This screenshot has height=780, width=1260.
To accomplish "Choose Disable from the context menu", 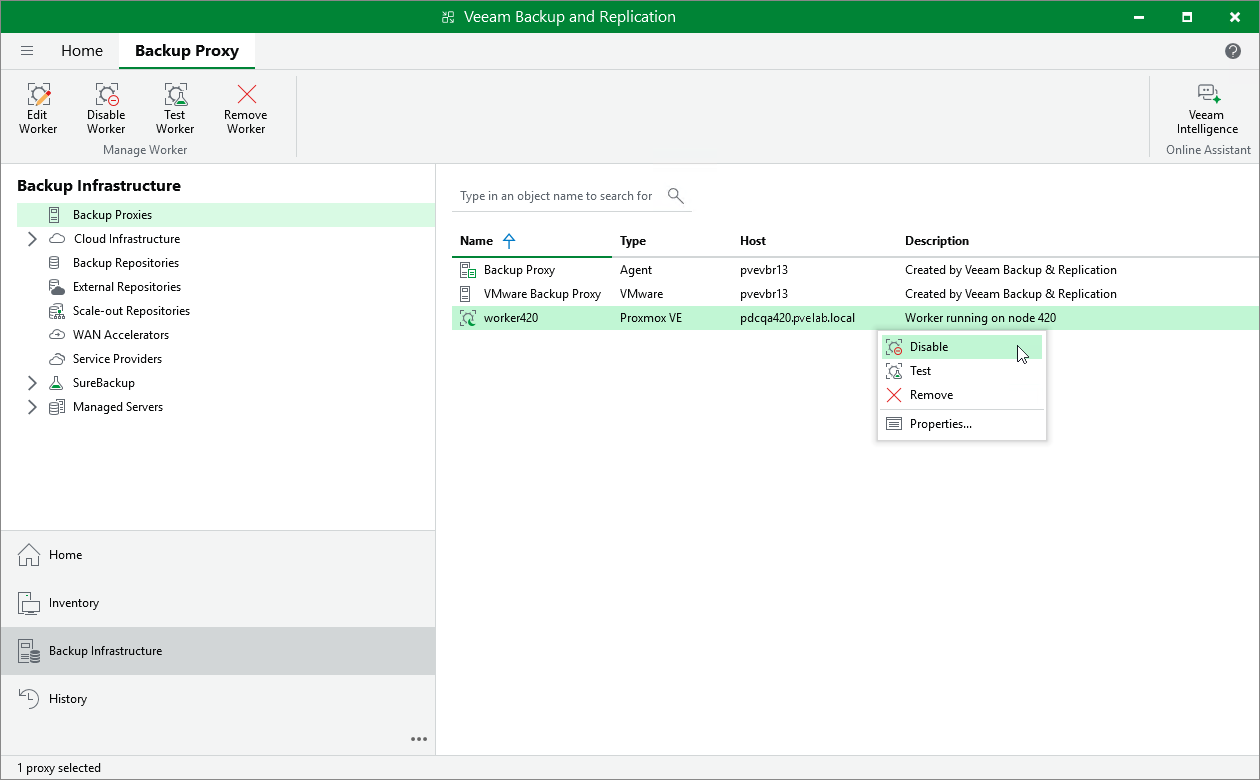I will click(x=962, y=347).
